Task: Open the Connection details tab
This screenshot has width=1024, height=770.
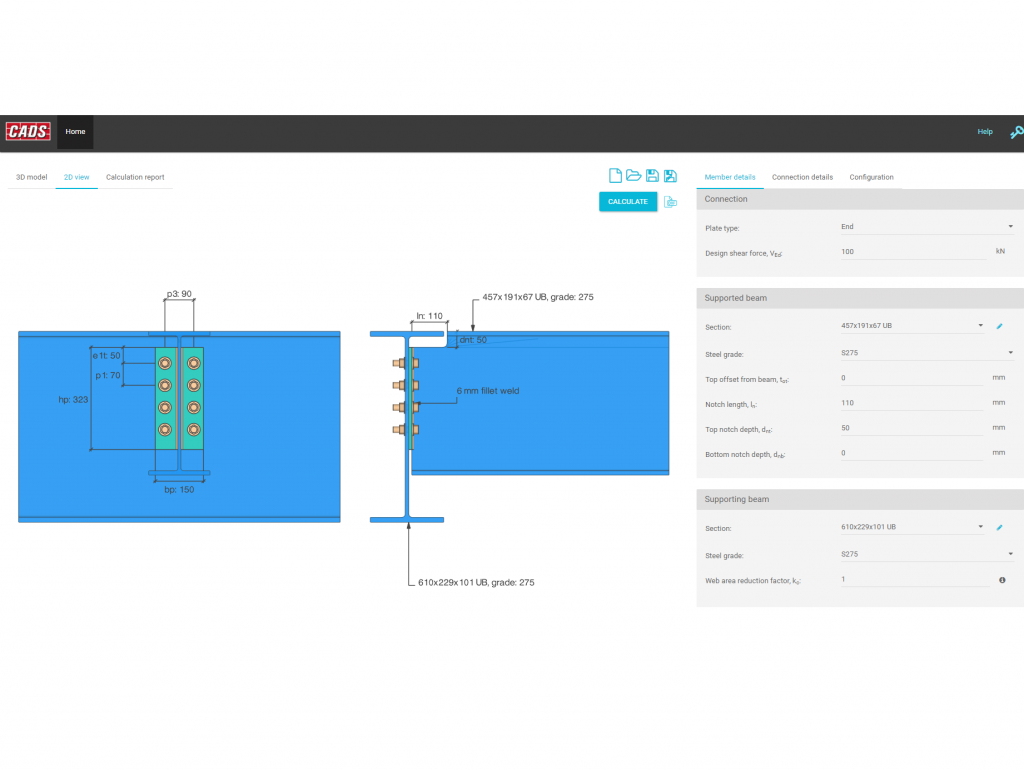Action: coord(802,177)
